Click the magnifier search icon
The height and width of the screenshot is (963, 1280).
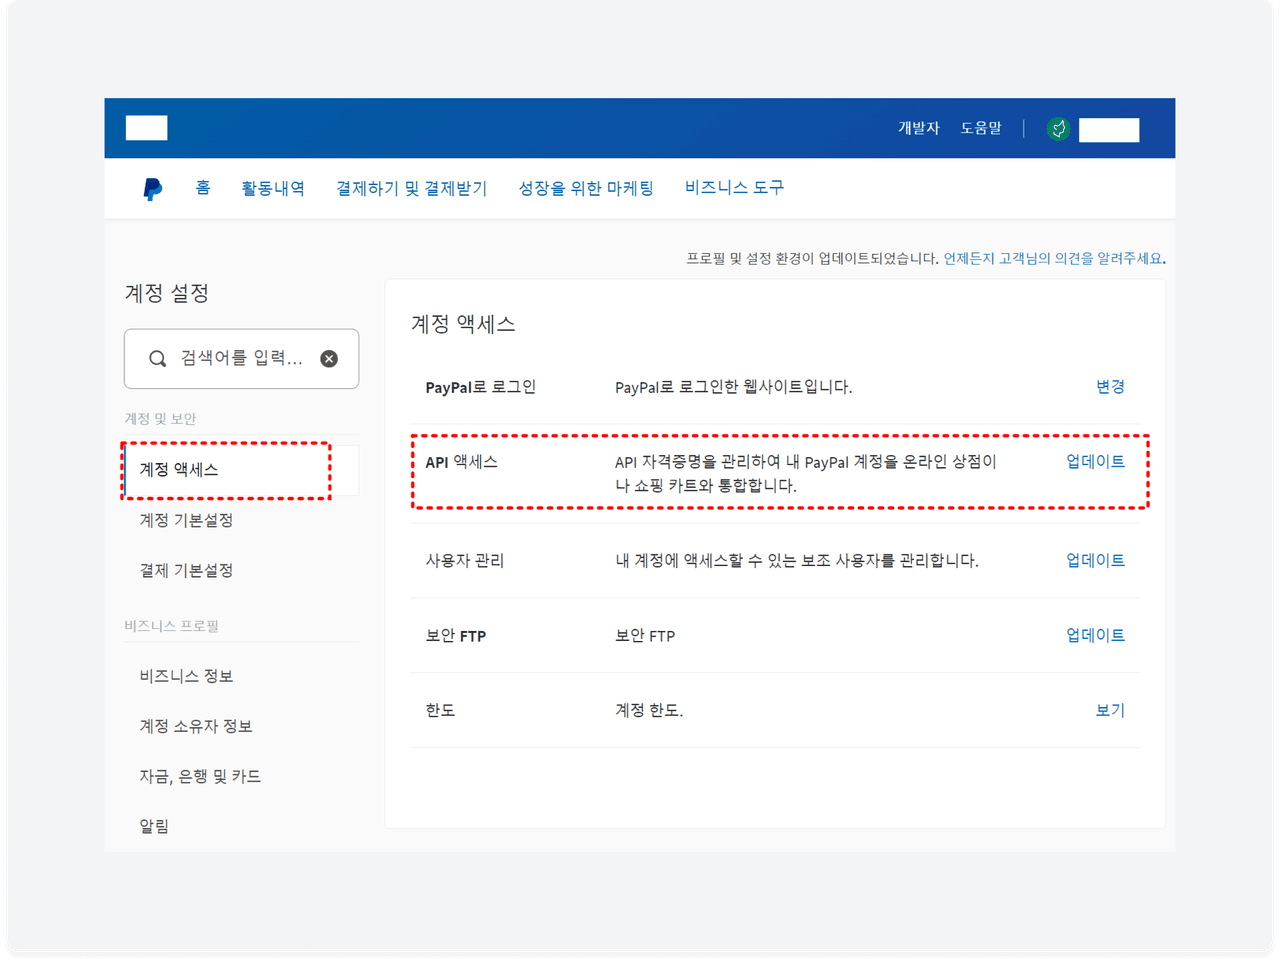click(157, 359)
